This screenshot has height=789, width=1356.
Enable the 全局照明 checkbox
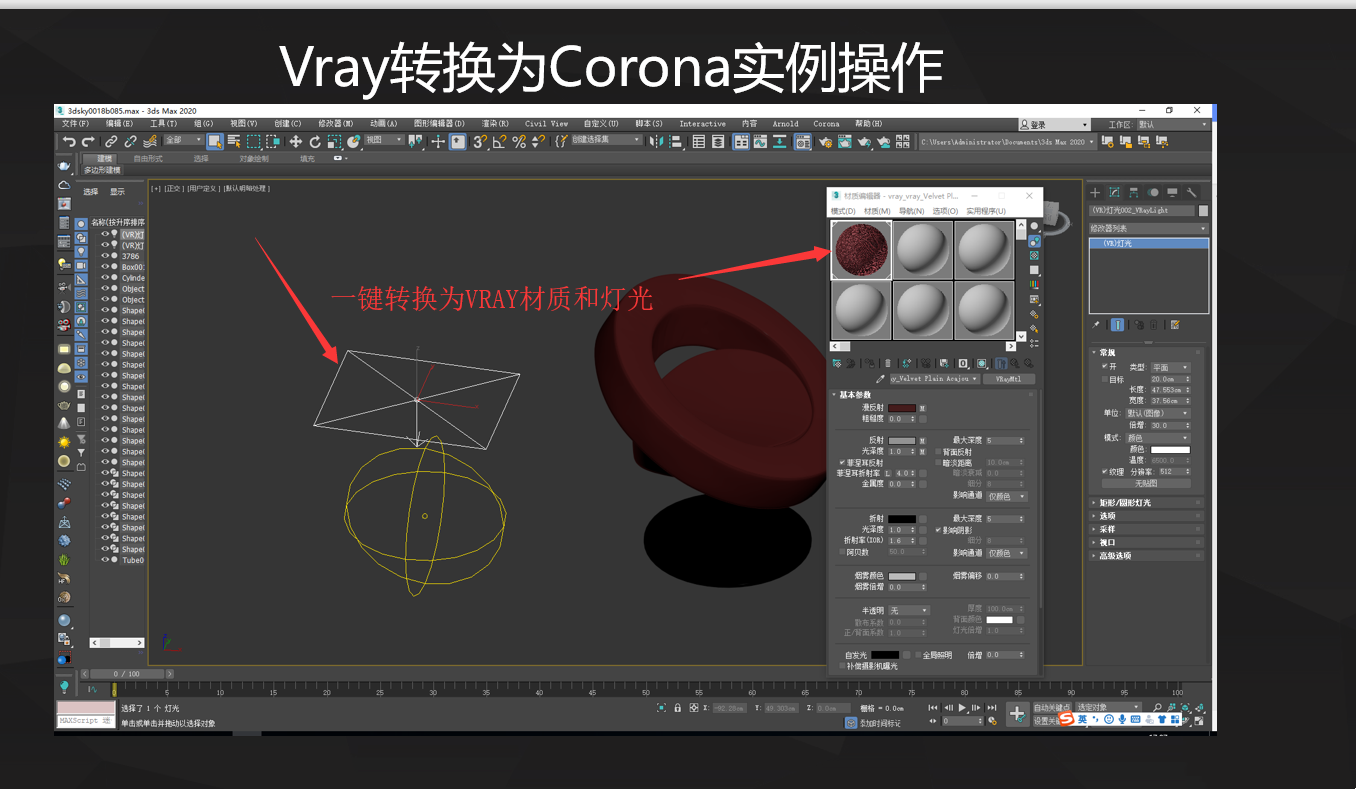[918, 655]
